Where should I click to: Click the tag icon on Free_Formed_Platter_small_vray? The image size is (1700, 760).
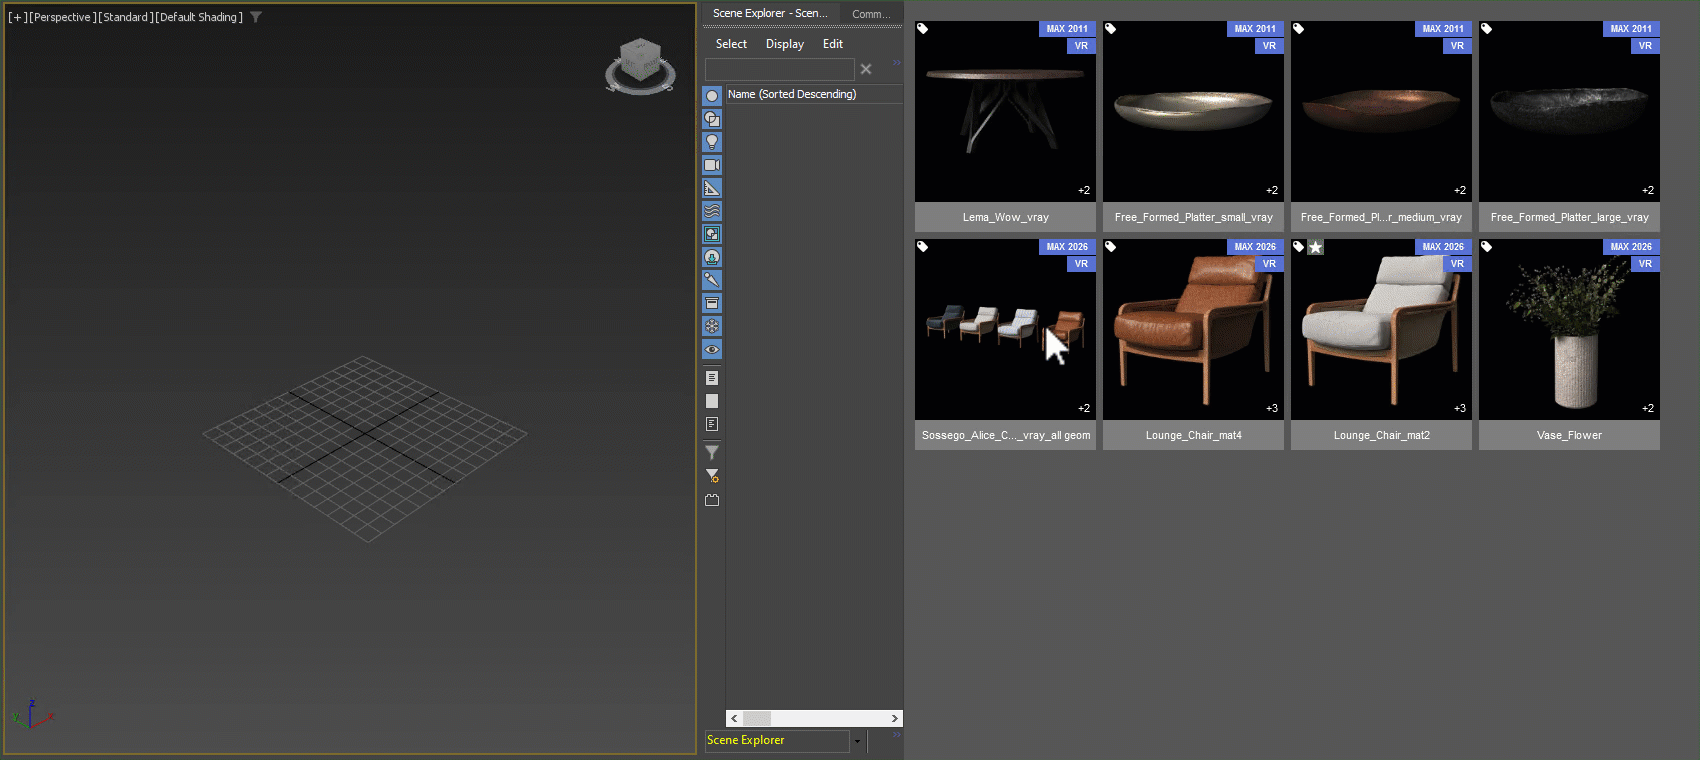click(x=1111, y=29)
